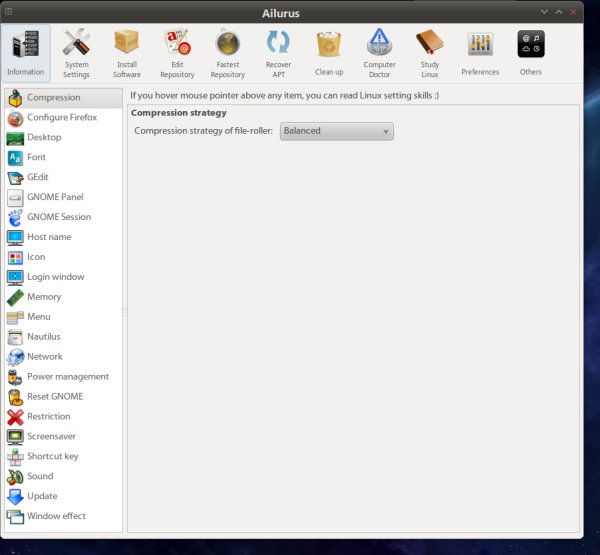Open System Settings toolbar icon
The image size is (600, 555).
pos(76,52)
